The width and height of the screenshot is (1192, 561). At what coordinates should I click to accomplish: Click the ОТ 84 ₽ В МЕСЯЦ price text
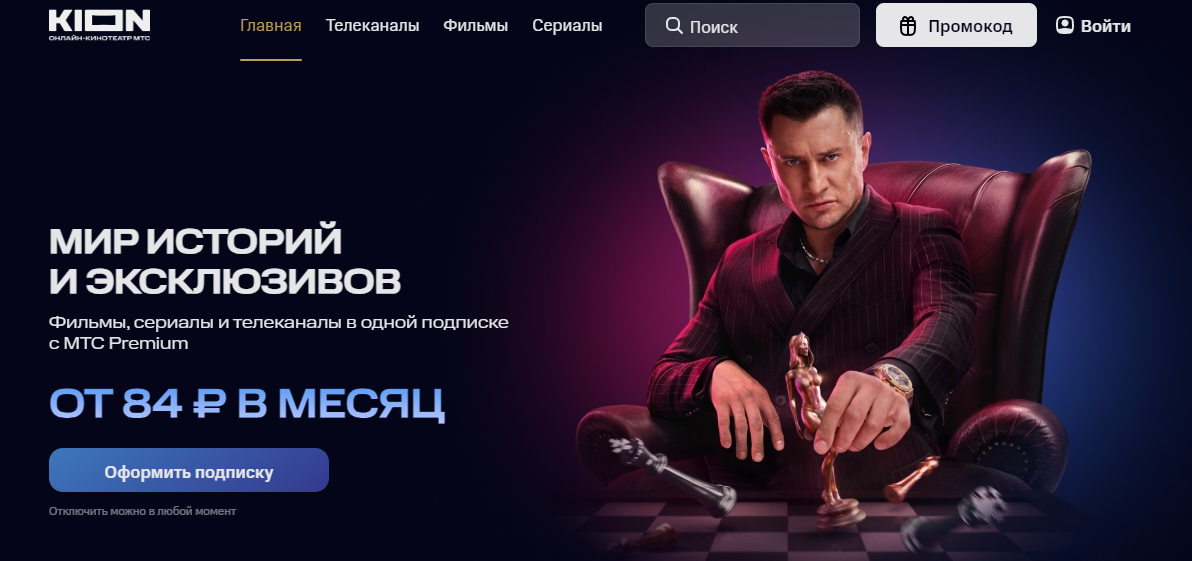point(247,404)
